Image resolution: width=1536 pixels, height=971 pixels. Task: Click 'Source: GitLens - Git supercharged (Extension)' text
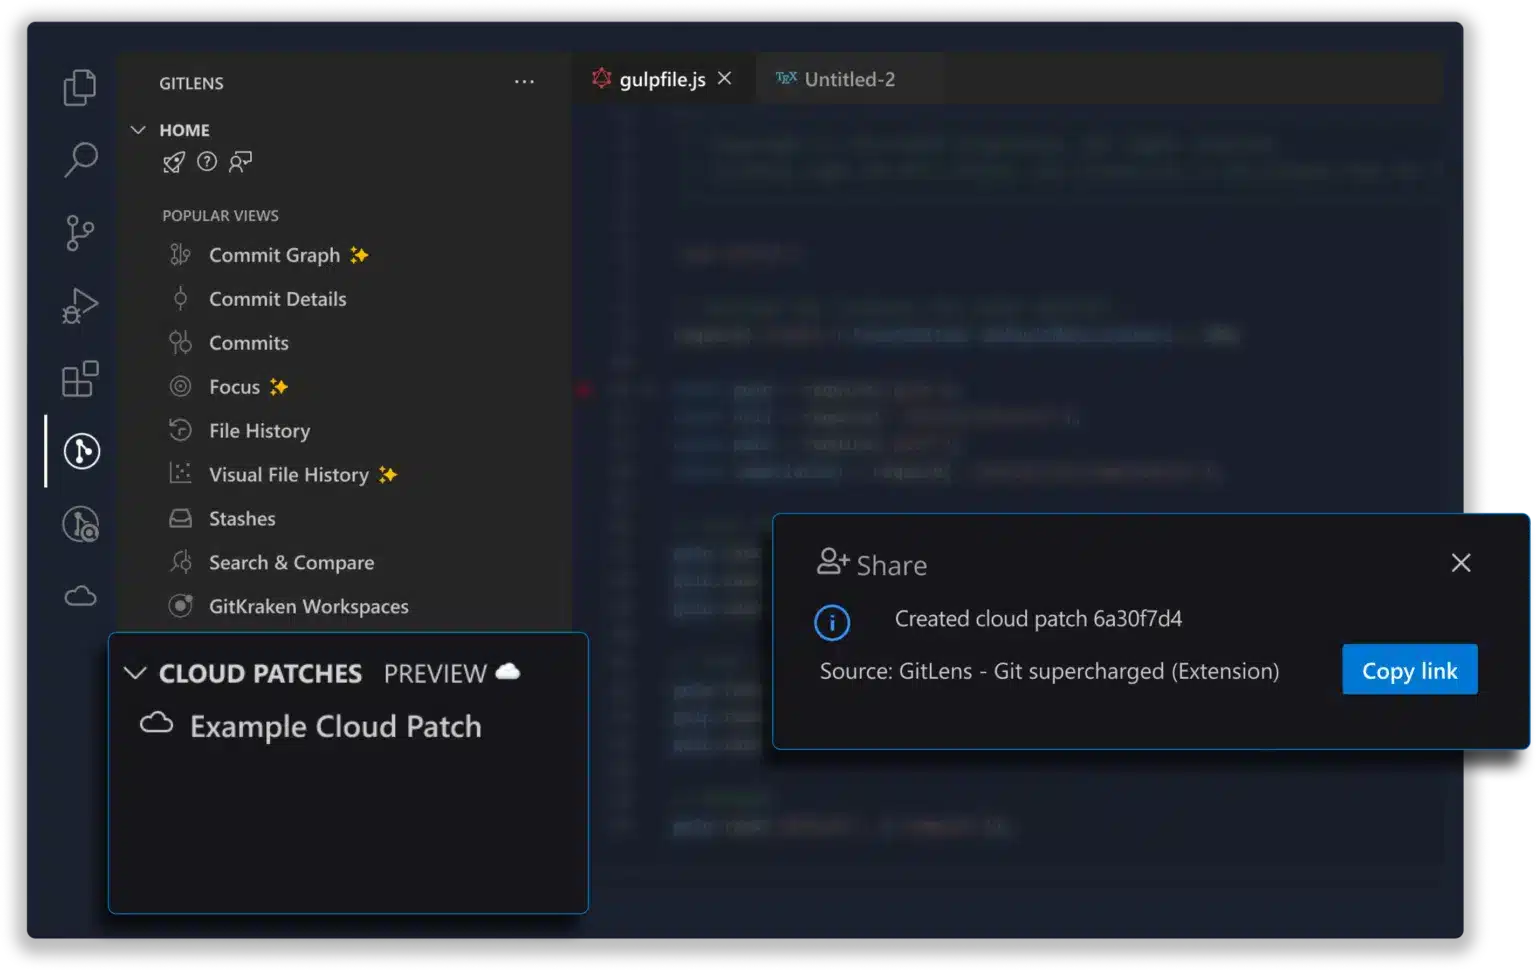(1049, 671)
